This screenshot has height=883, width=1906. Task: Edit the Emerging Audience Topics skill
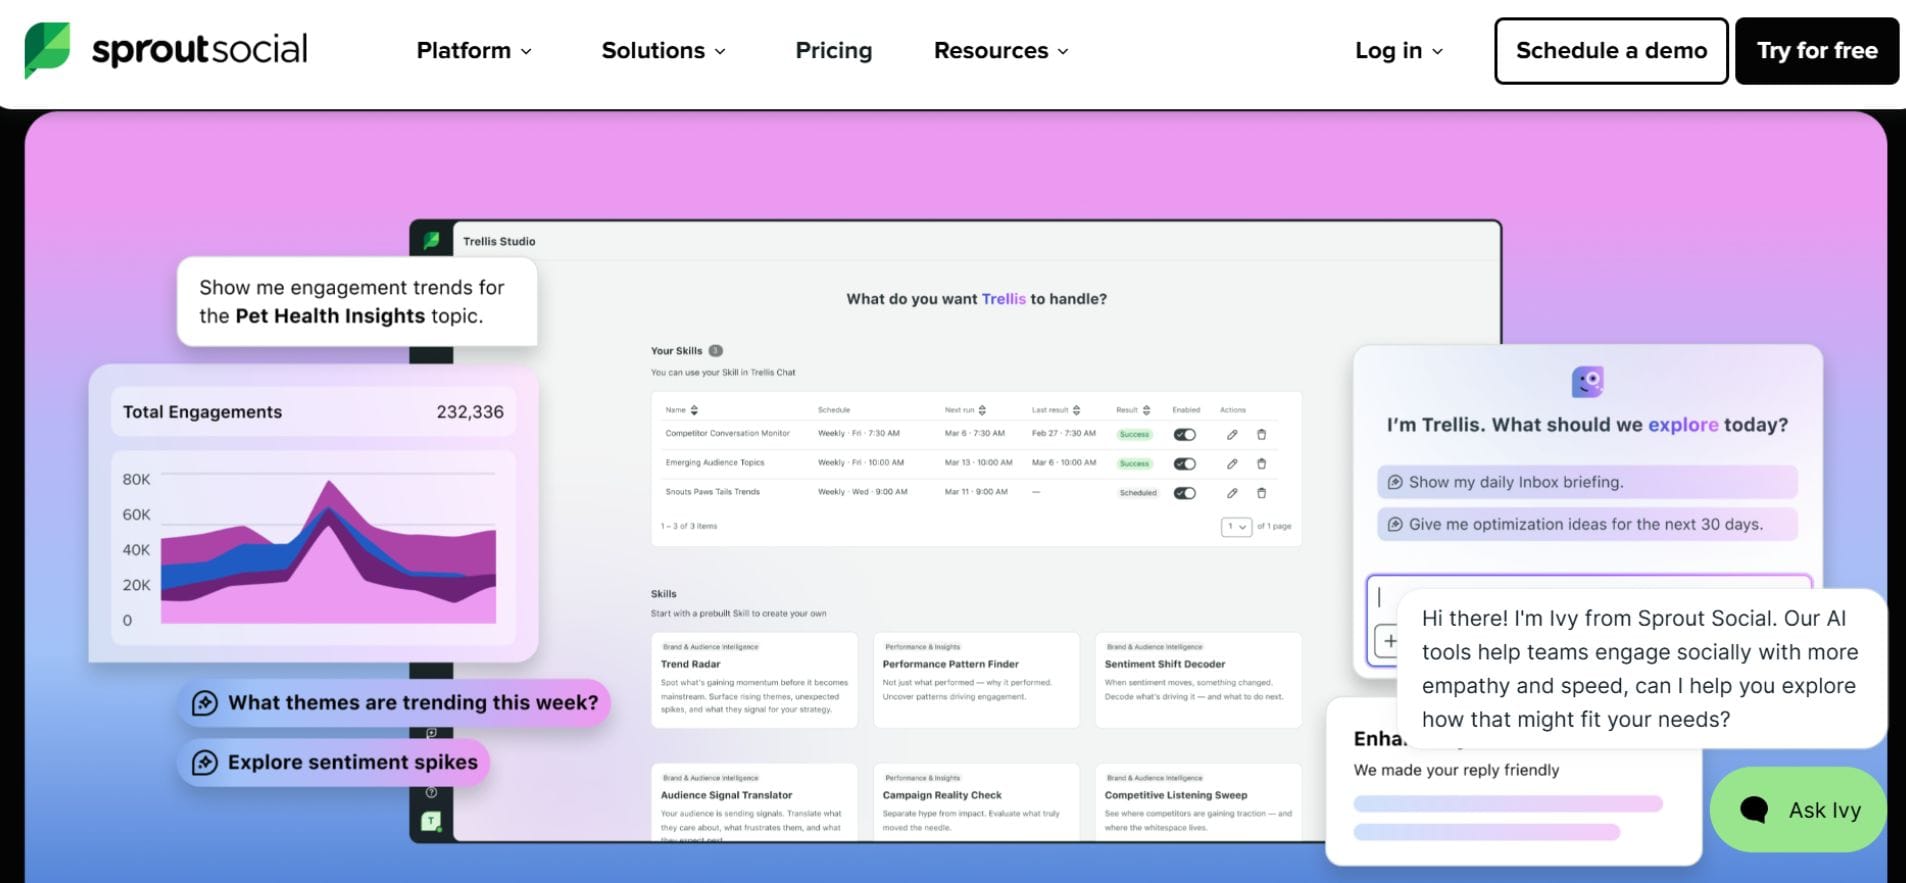(x=1232, y=463)
